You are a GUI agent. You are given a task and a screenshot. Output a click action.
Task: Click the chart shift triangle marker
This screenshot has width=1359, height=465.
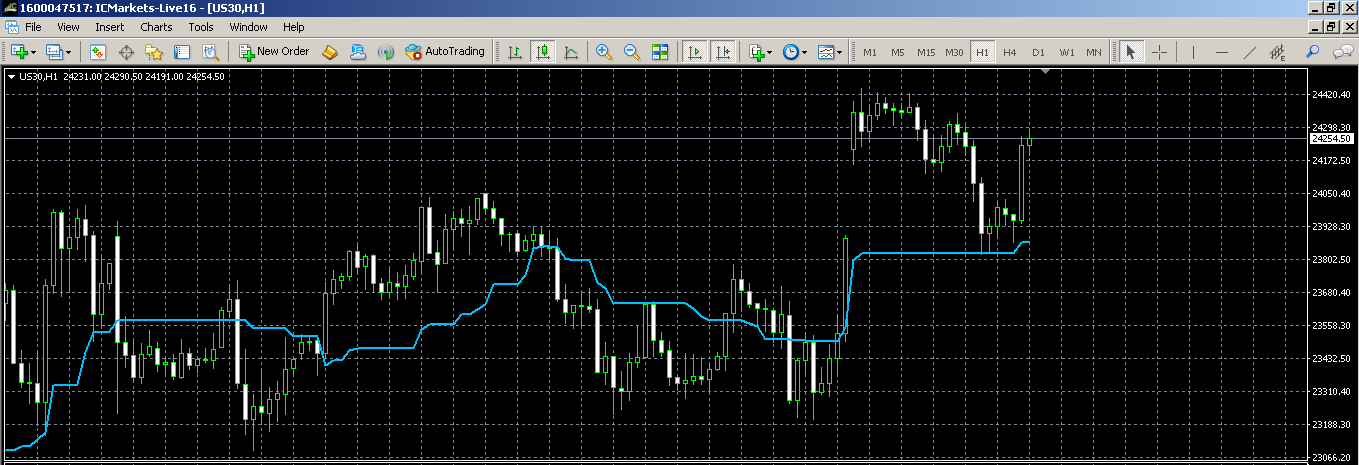(1045, 72)
